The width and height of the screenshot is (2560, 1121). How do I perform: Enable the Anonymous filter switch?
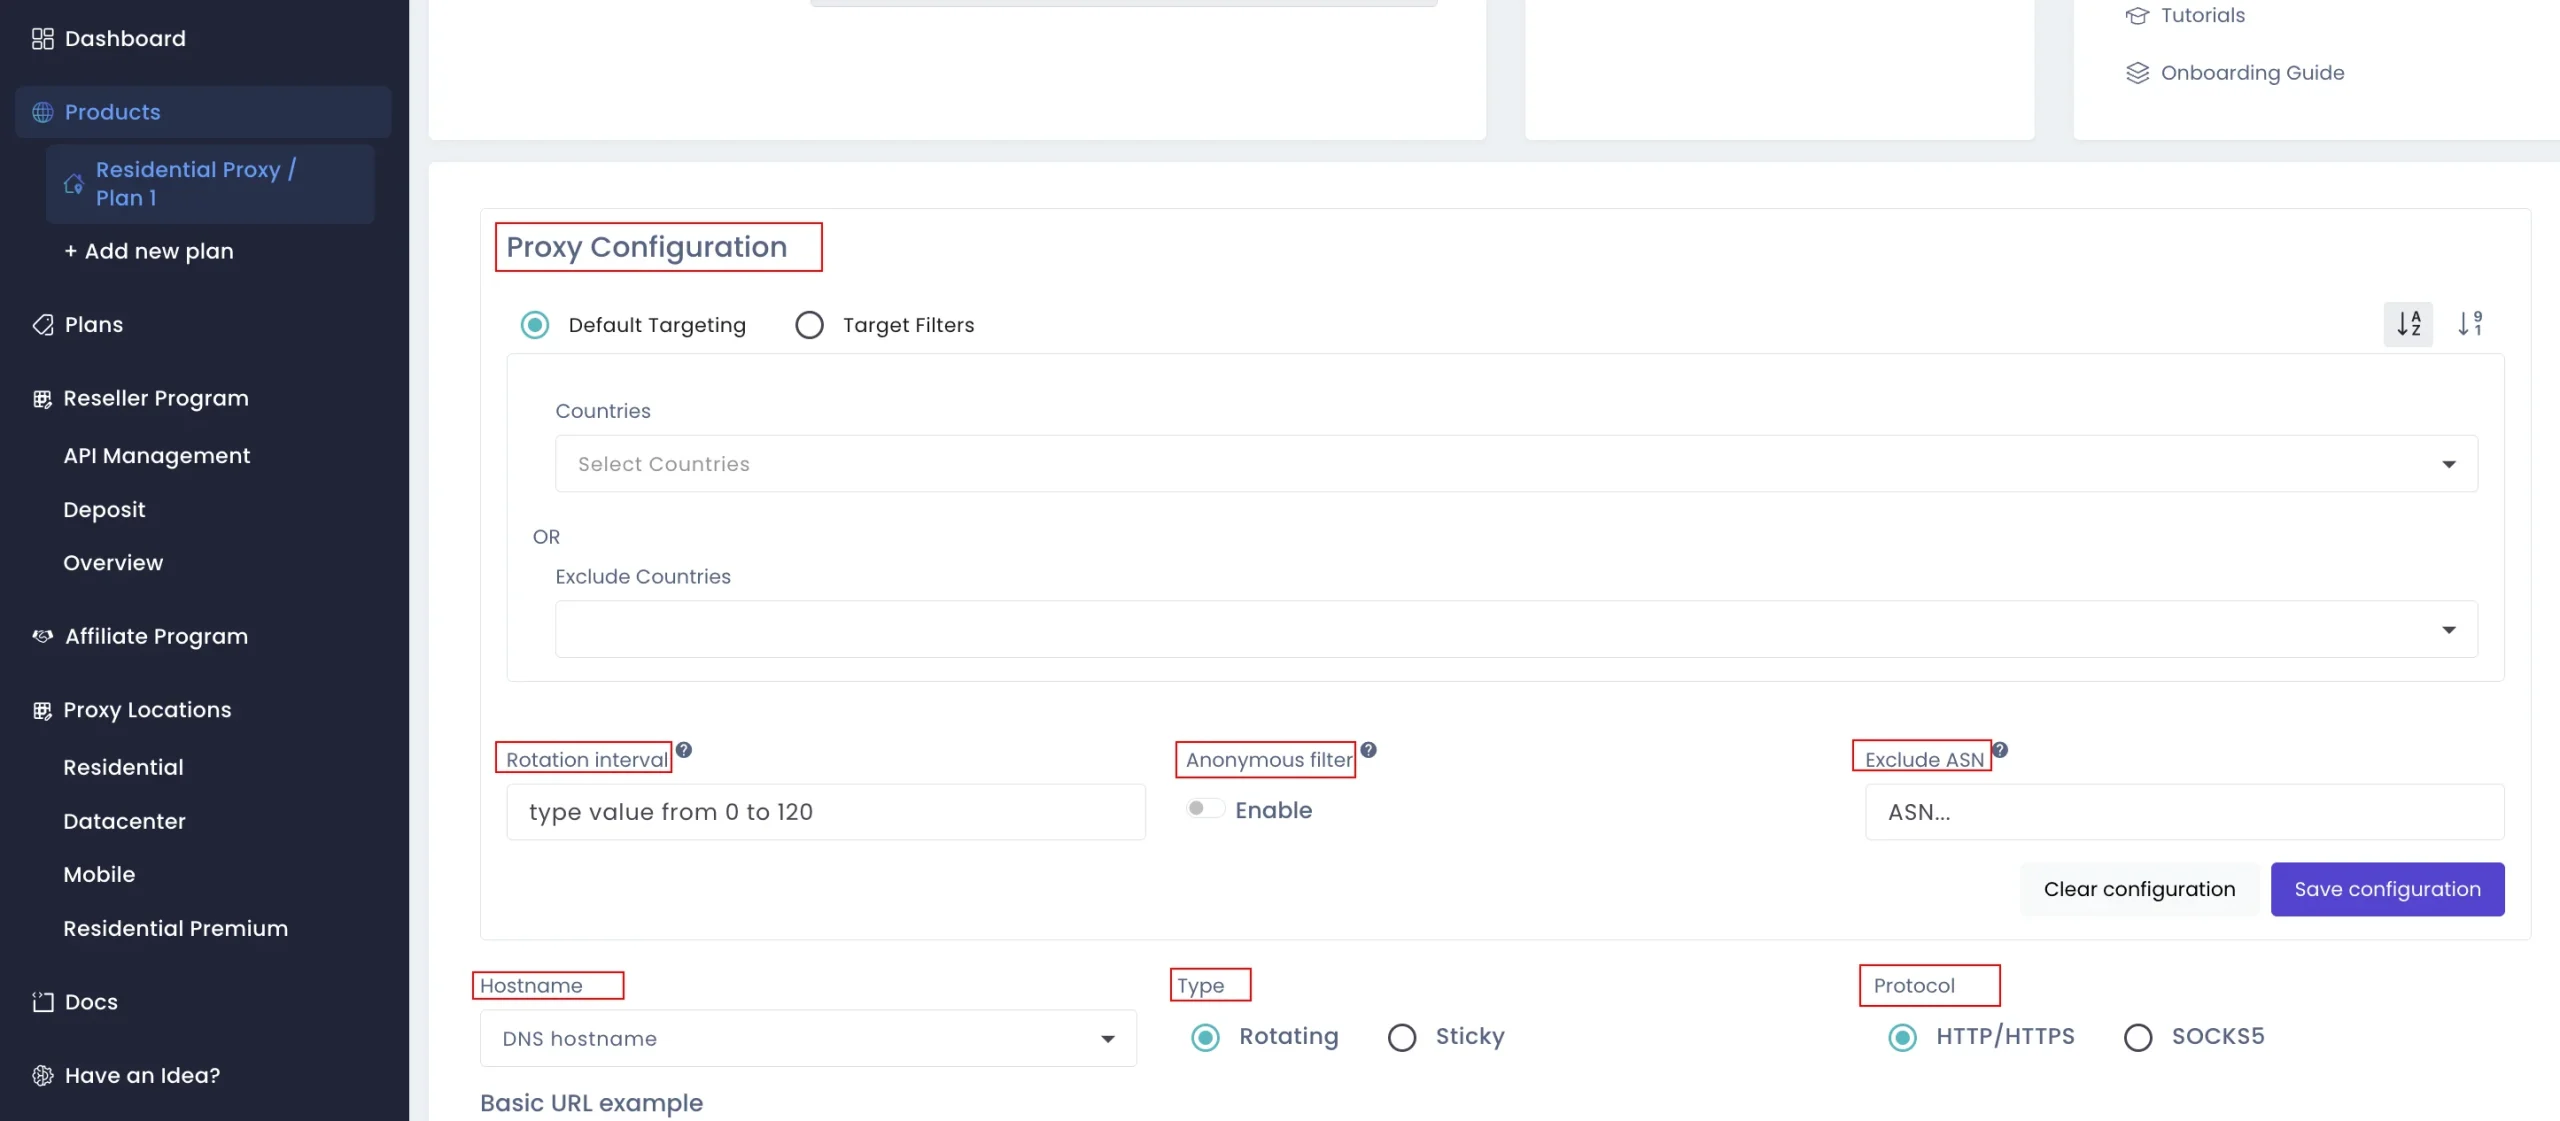tap(1205, 809)
